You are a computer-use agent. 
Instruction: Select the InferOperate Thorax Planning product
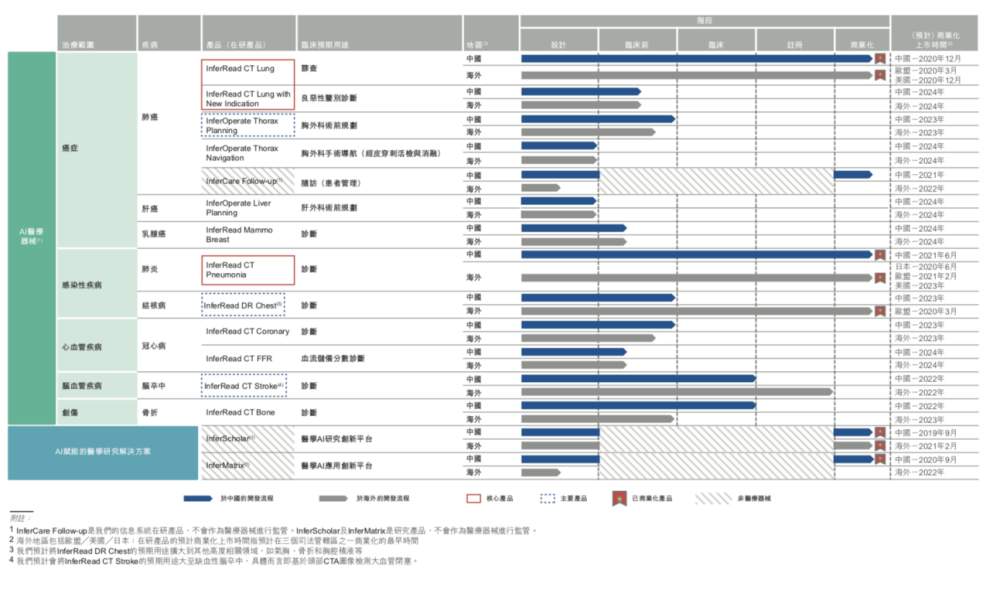248,125
